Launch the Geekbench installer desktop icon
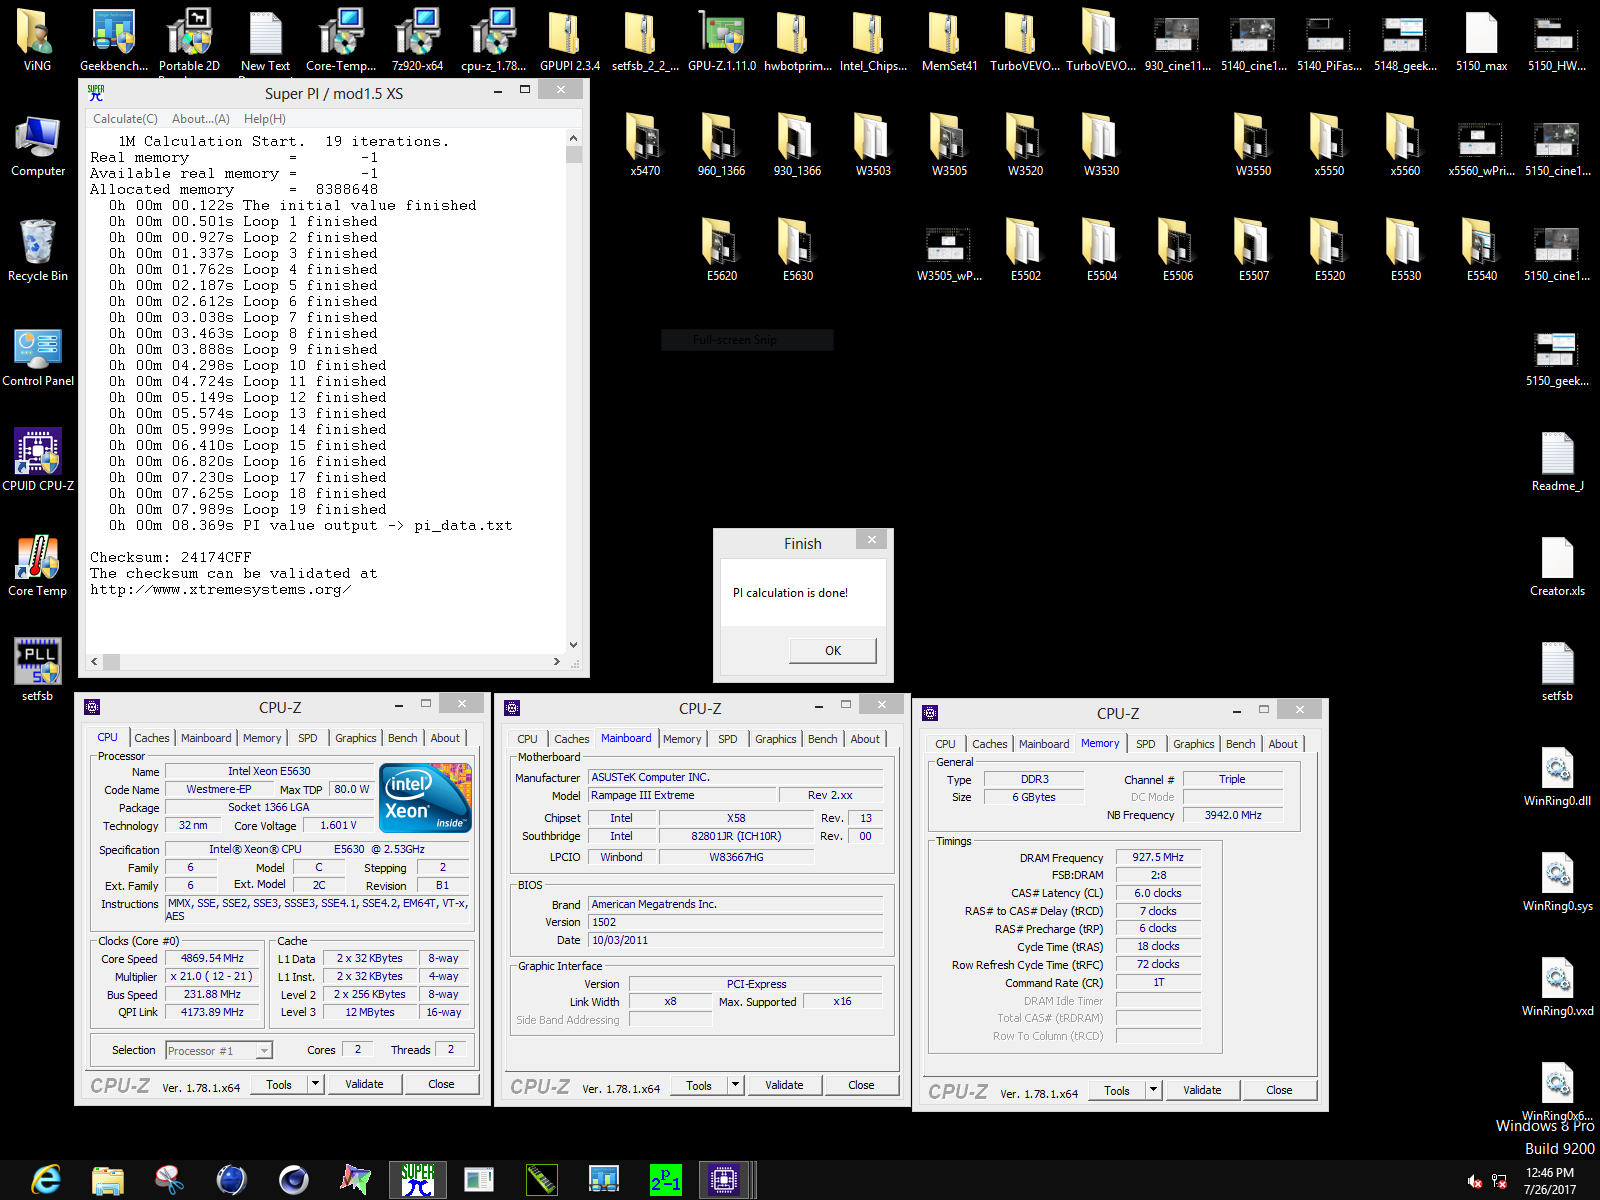1600x1200 pixels. coord(113,40)
